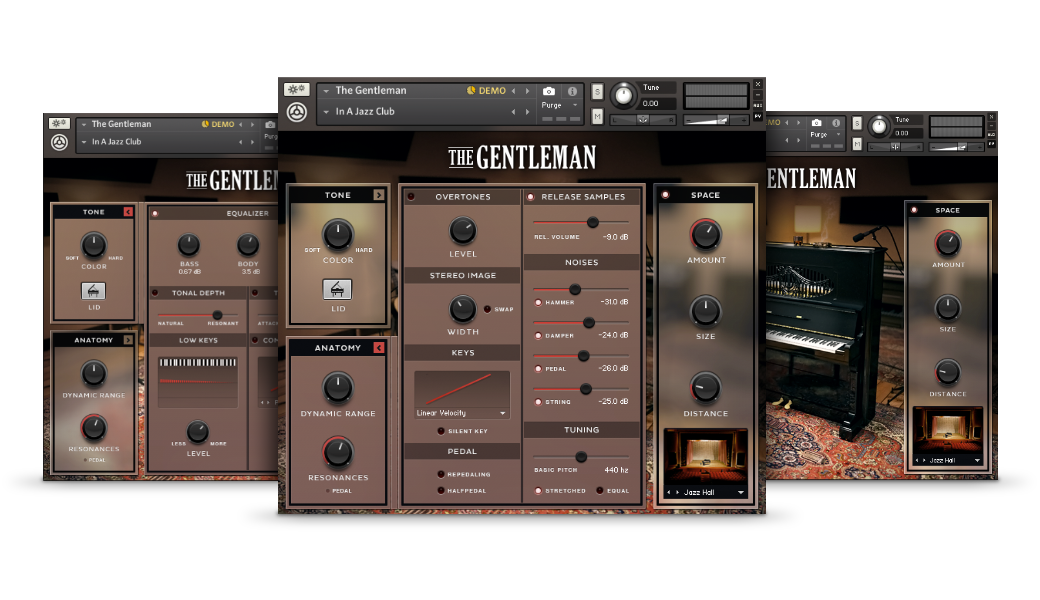Click the Tune value 0.00 field in center window
This screenshot has width=1040, height=600.
pyautogui.click(x=657, y=103)
